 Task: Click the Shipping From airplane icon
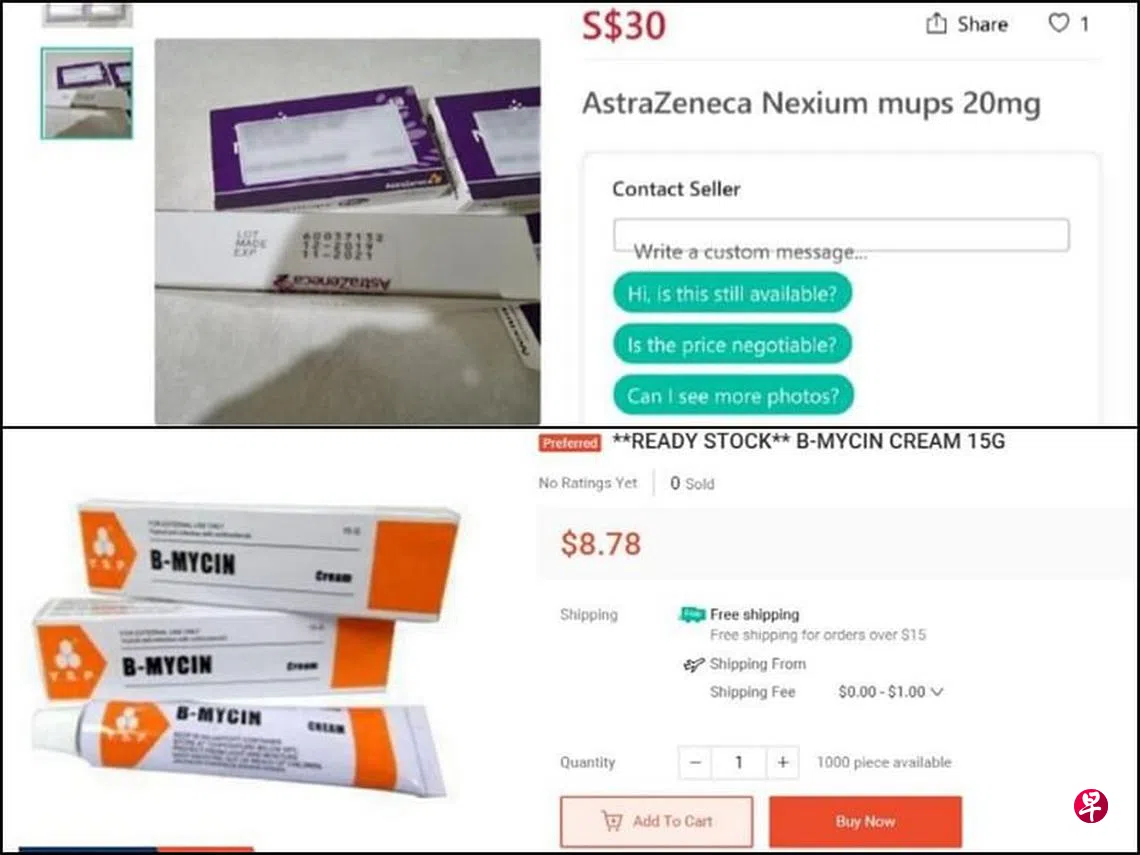tap(694, 664)
